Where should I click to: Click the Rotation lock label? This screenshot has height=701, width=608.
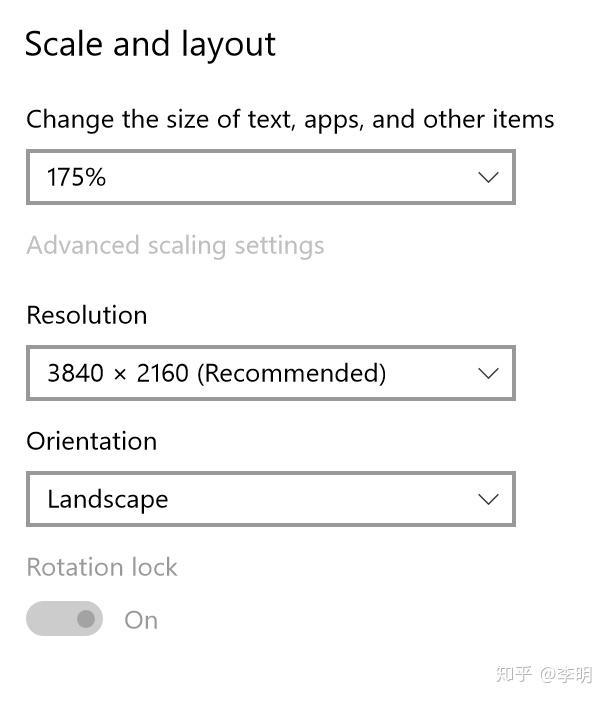[x=102, y=567]
